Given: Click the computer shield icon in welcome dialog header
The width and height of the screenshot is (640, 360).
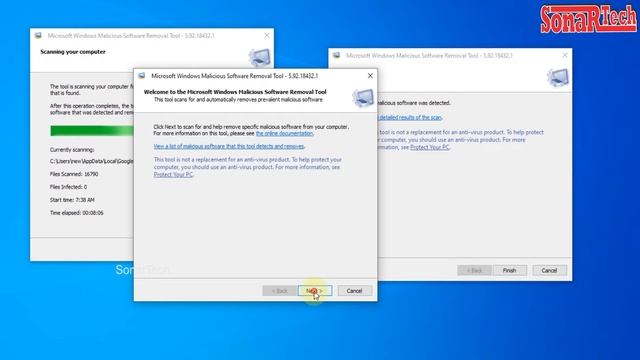Looking at the screenshot, I should [x=363, y=98].
